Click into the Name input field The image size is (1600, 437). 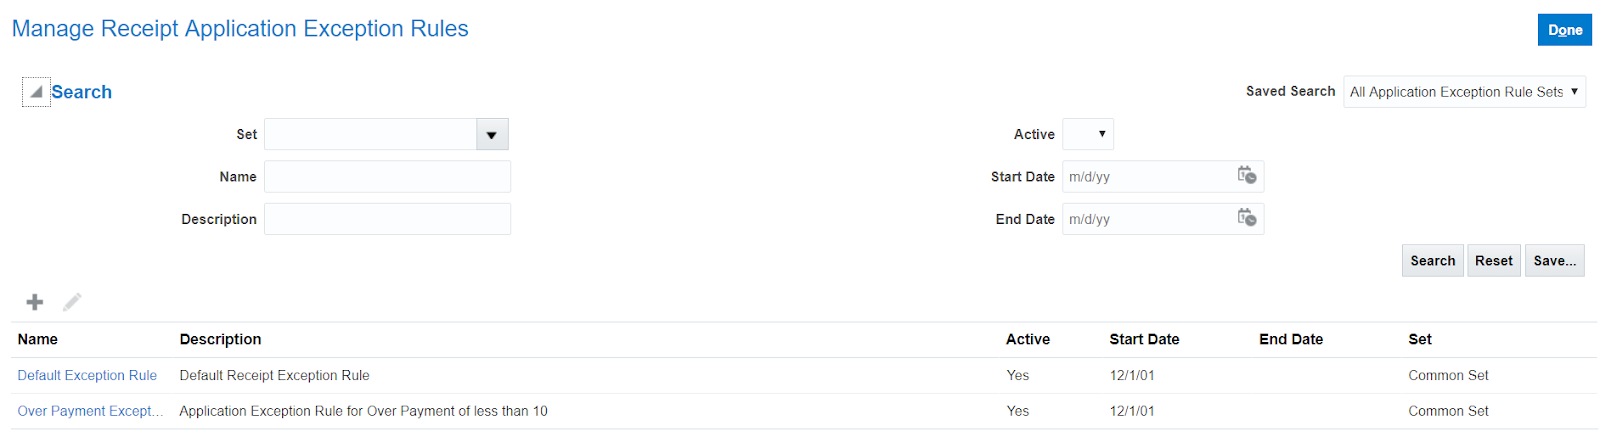point(387,177)
